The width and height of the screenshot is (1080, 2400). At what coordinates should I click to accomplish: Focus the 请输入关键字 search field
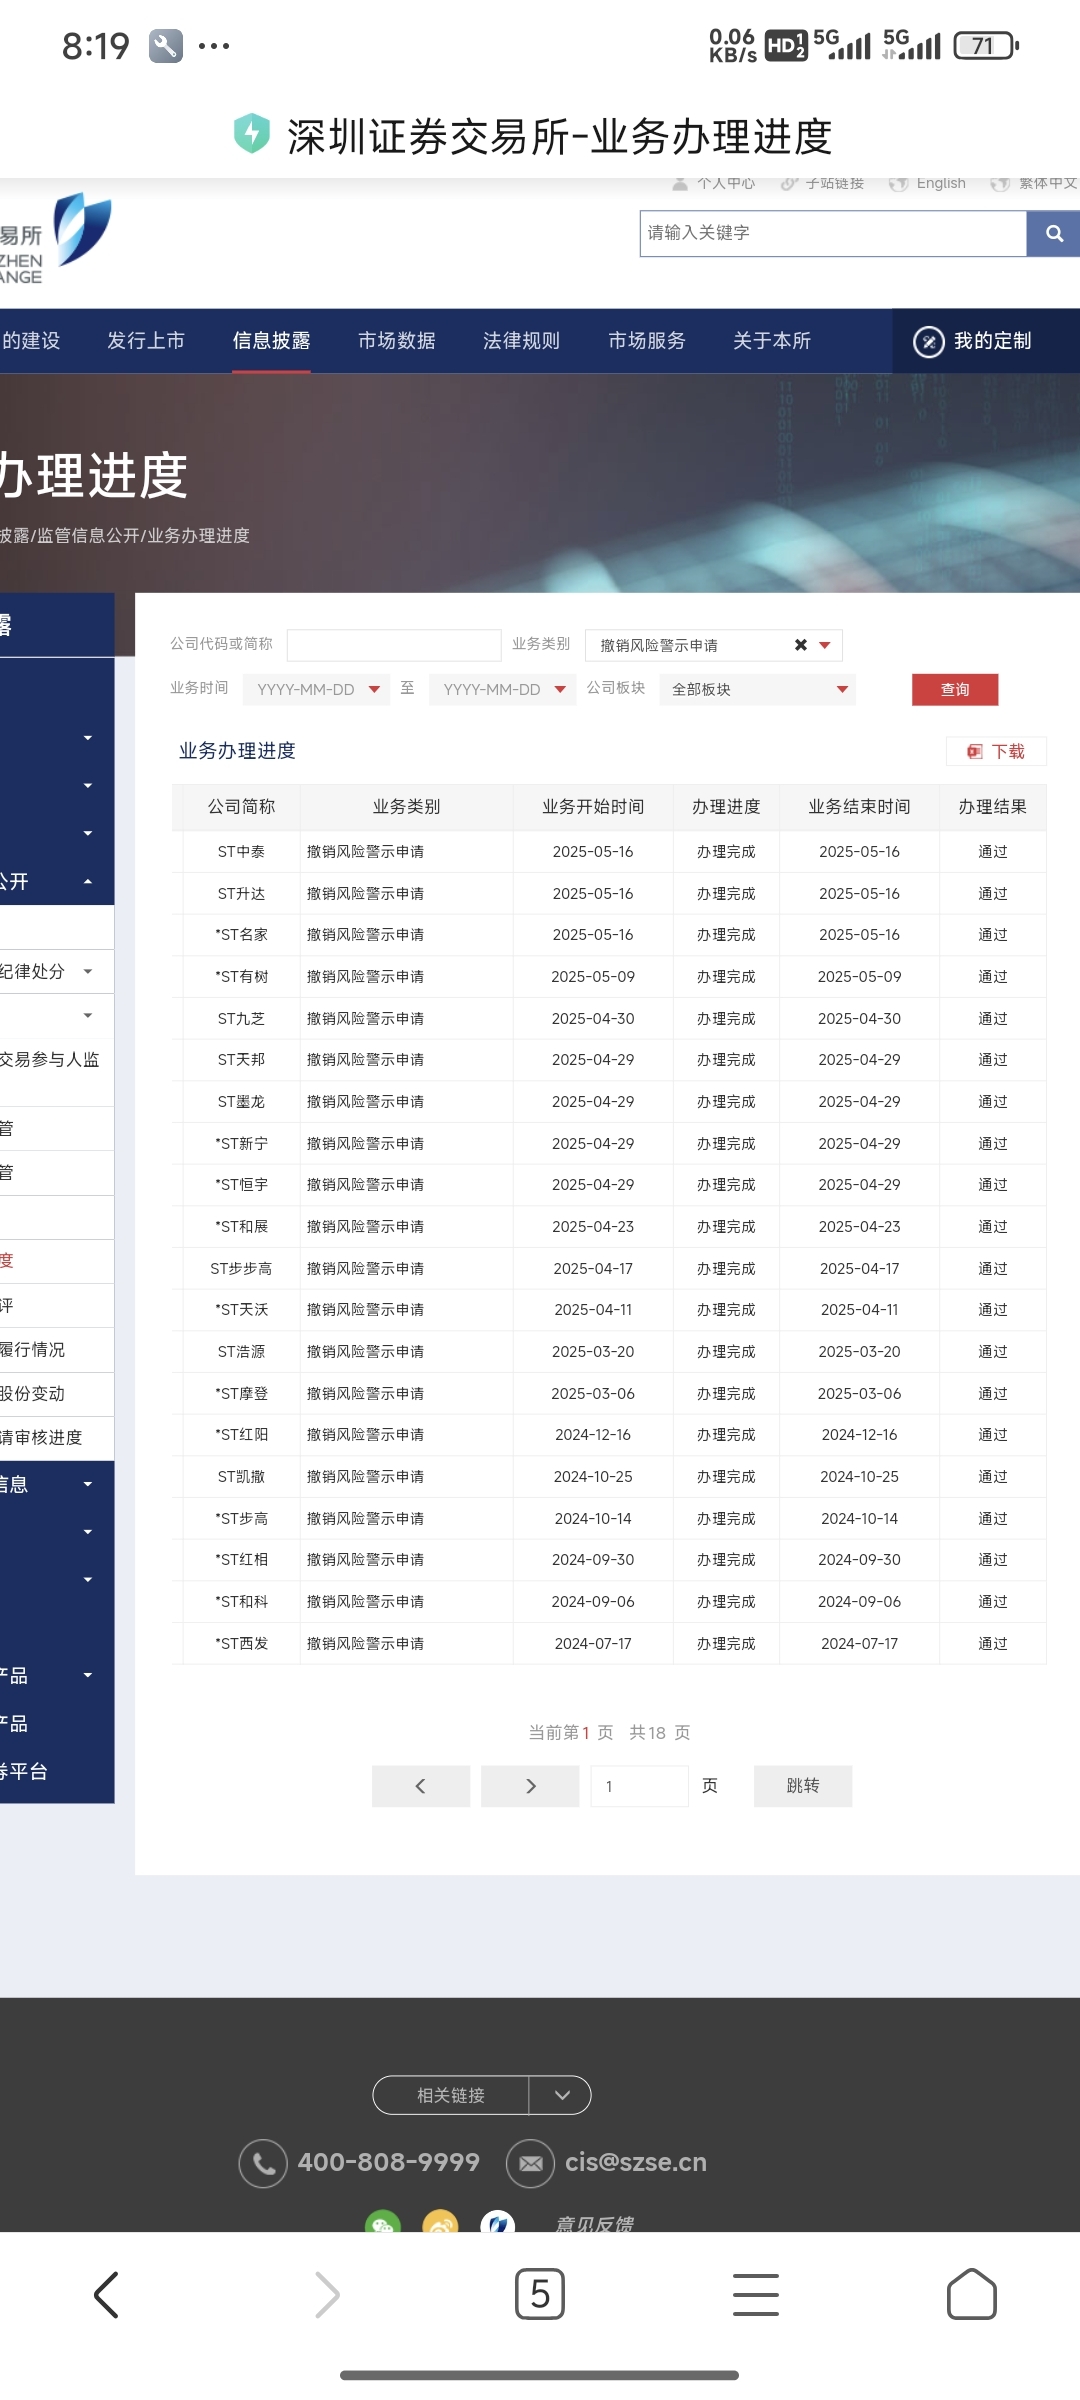point(833,233)
